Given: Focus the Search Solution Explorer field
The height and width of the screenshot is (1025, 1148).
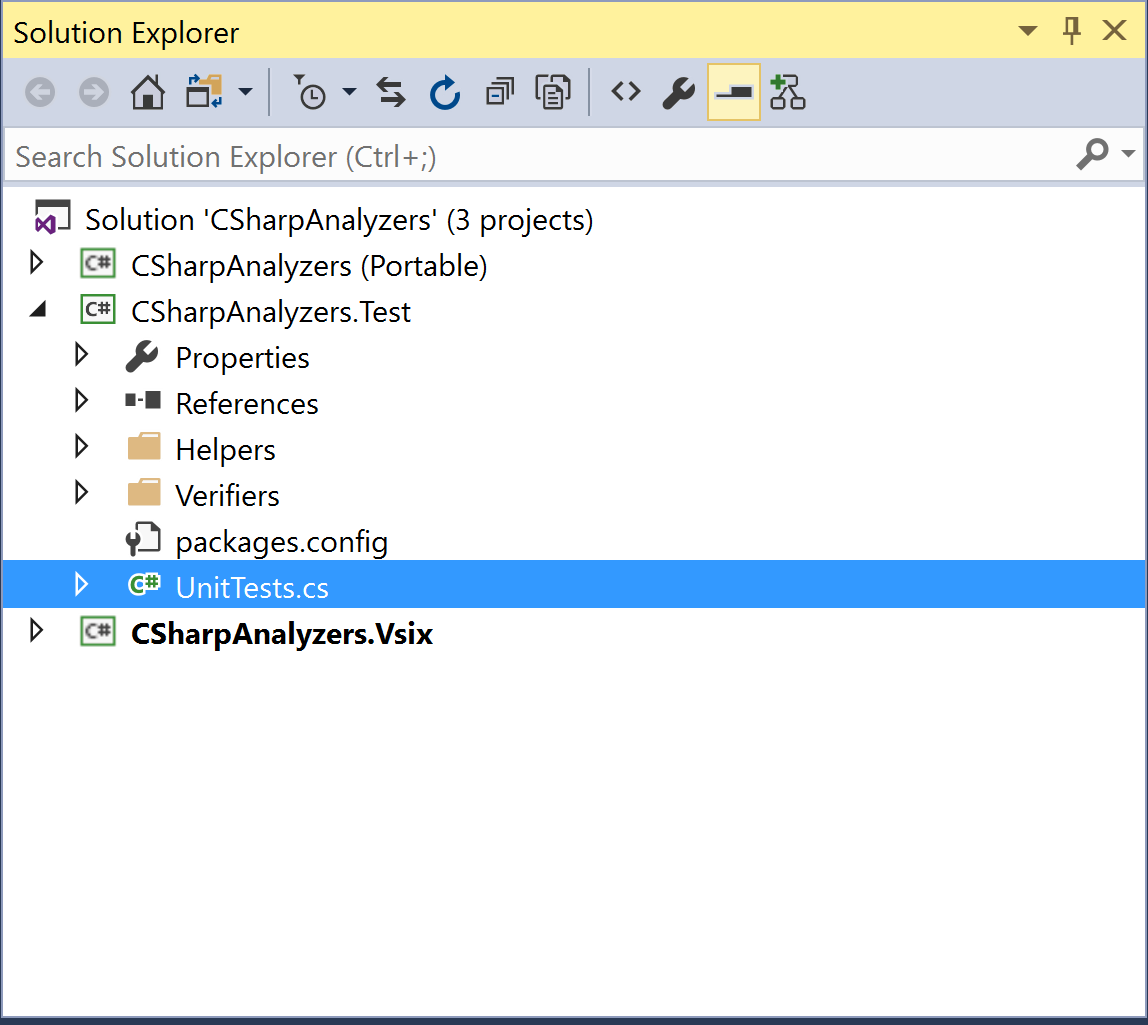Looking at the screenshot, I should click(x=538, y=156).
